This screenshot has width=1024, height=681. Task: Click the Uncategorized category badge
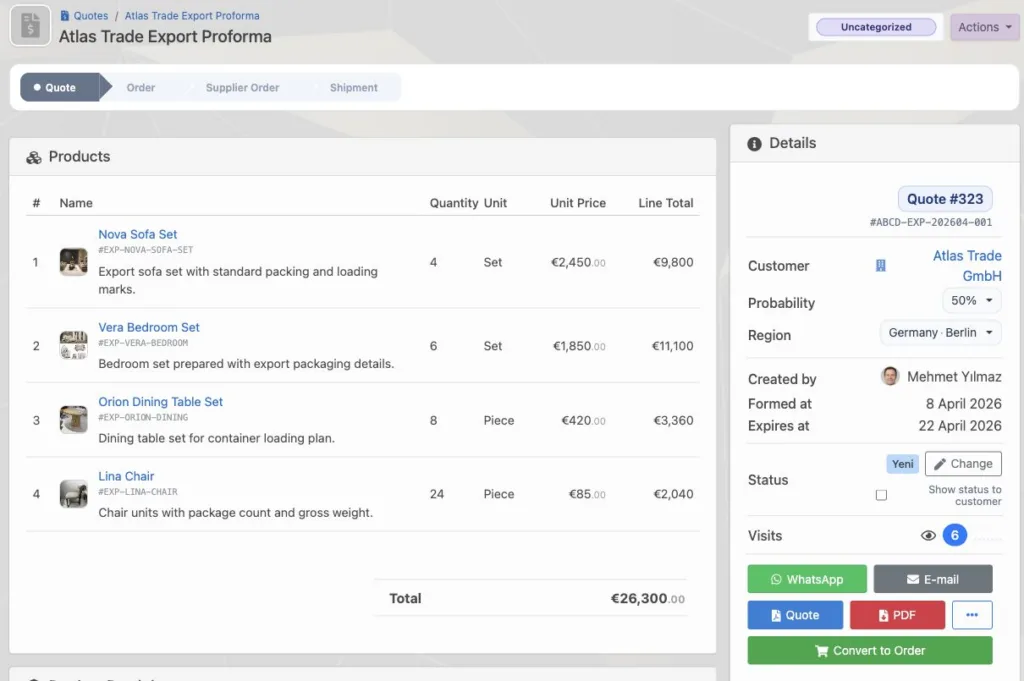click(876, 27)
